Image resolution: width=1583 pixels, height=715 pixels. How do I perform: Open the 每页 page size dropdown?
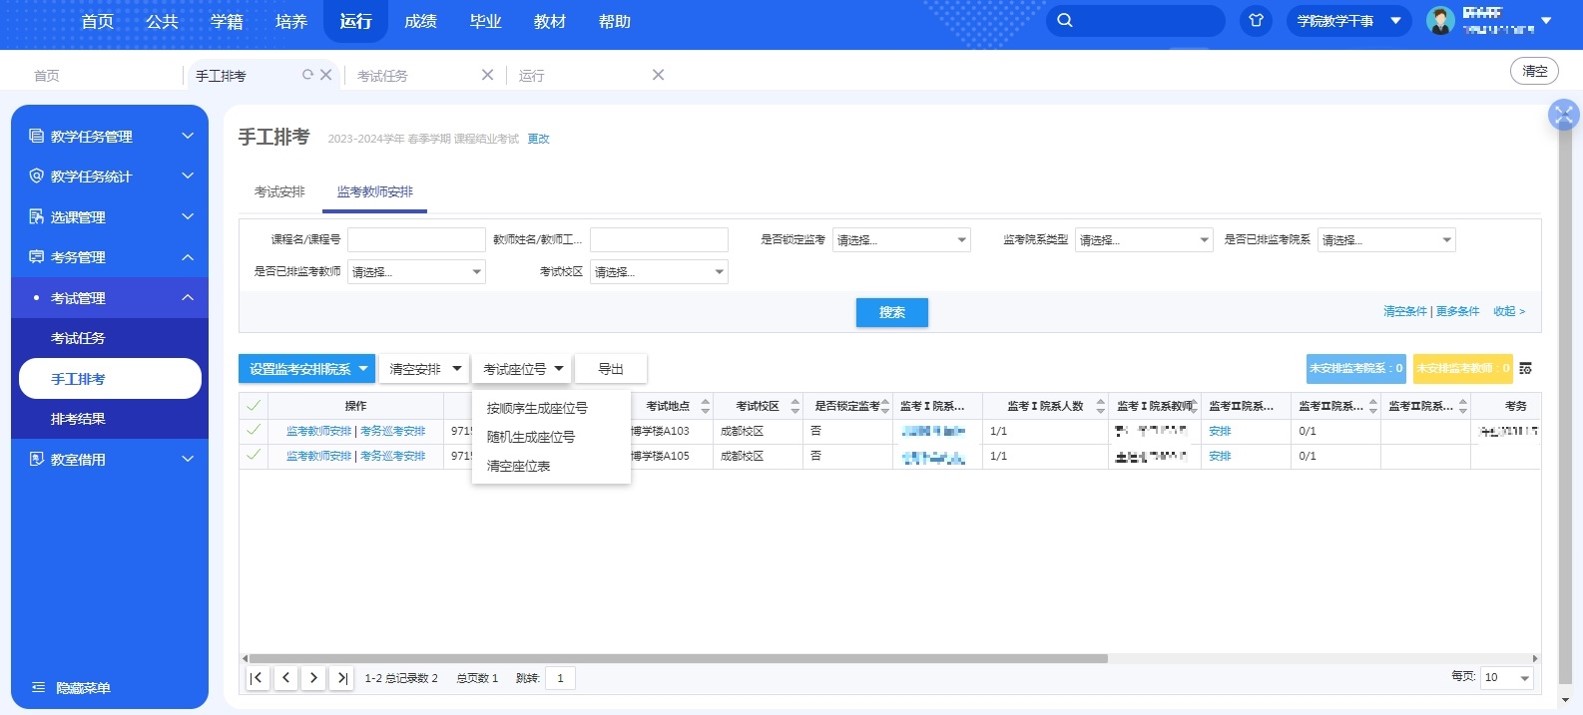[x=1507, y=678]
